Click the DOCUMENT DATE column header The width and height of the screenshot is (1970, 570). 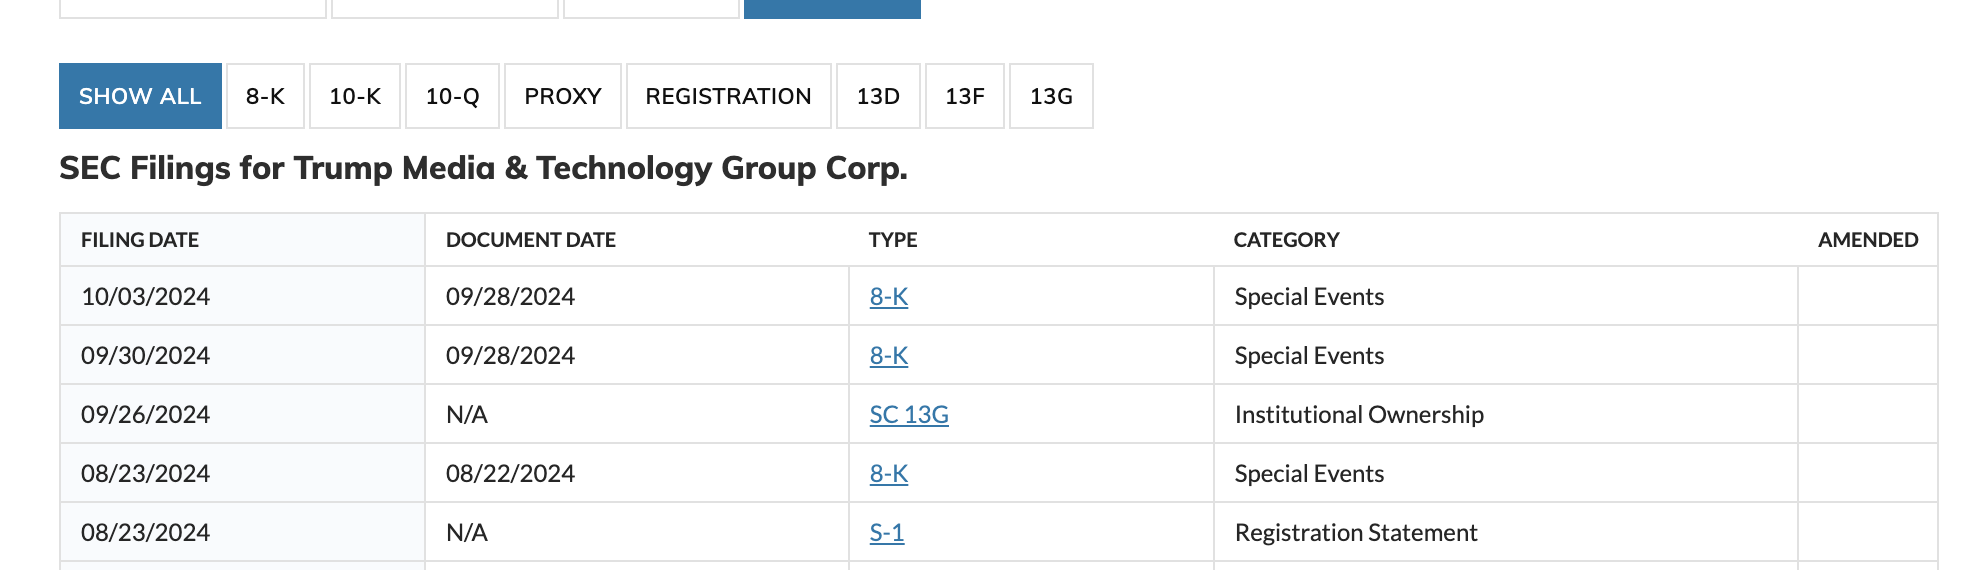(531, 240)
